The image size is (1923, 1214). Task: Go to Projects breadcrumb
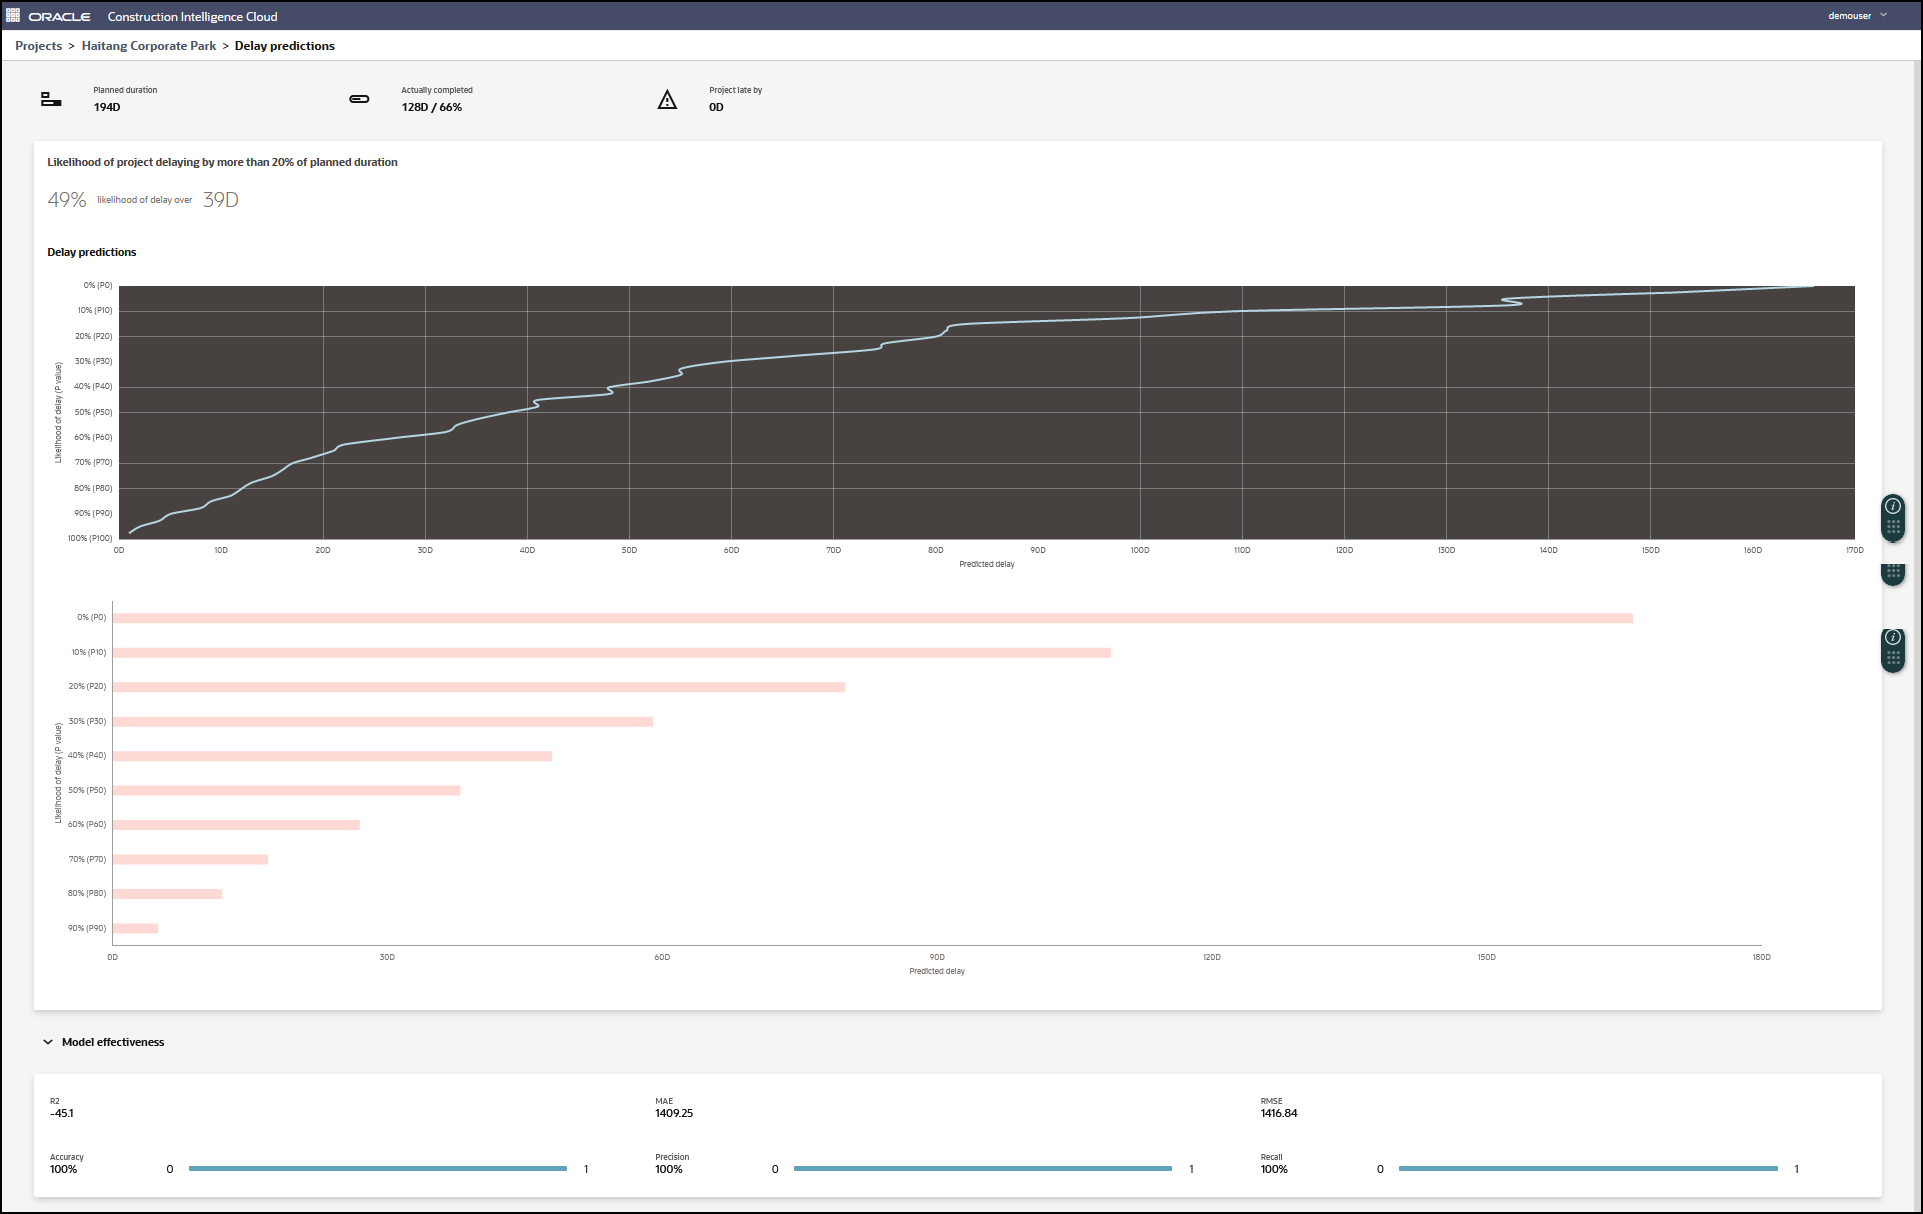(38, 46)
